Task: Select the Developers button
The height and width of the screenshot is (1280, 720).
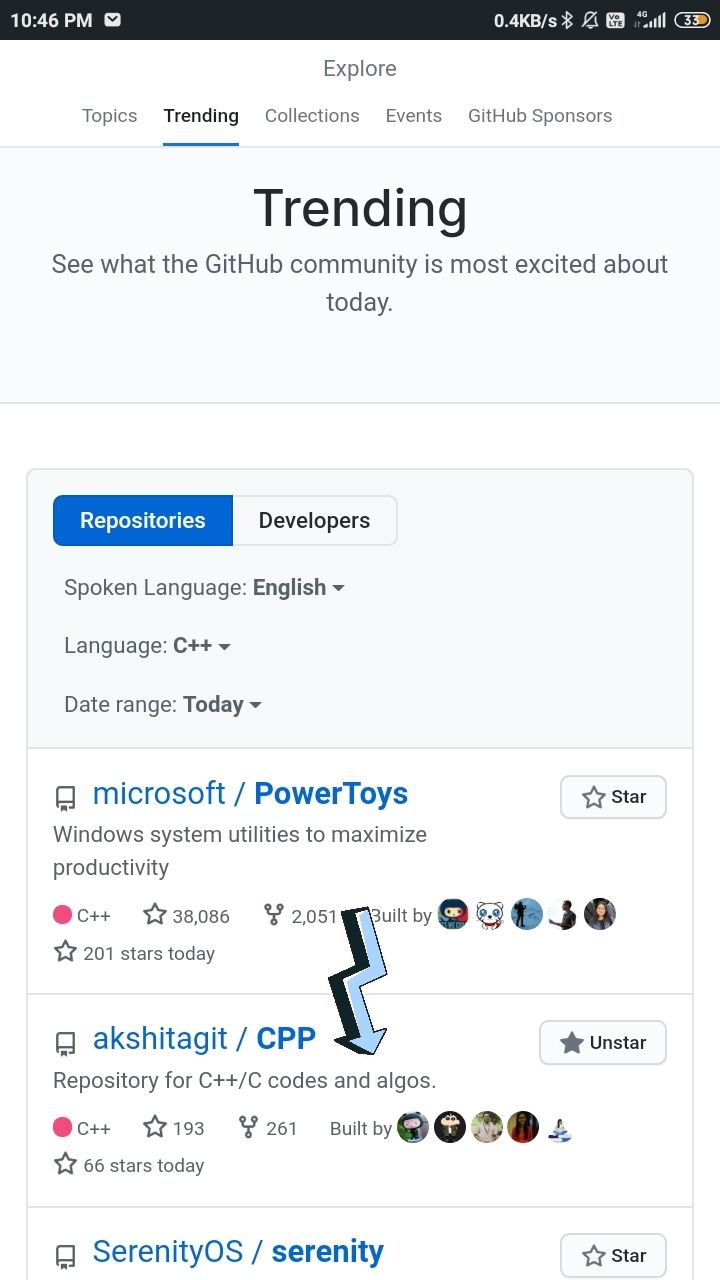Action: coord(314,521)
